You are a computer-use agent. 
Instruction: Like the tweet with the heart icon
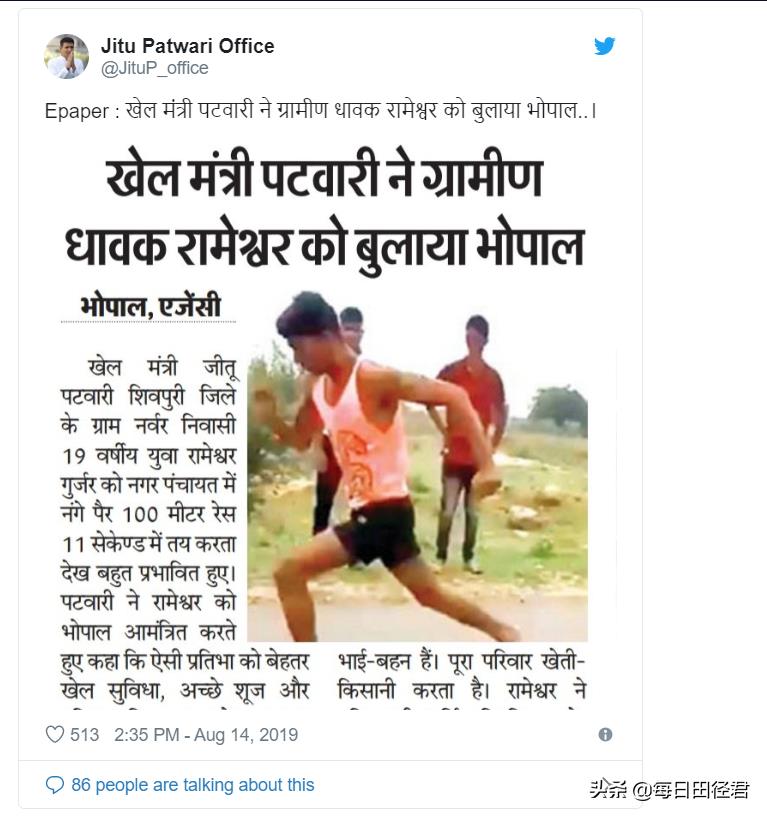pyautogui.click(x=55, y=734)
